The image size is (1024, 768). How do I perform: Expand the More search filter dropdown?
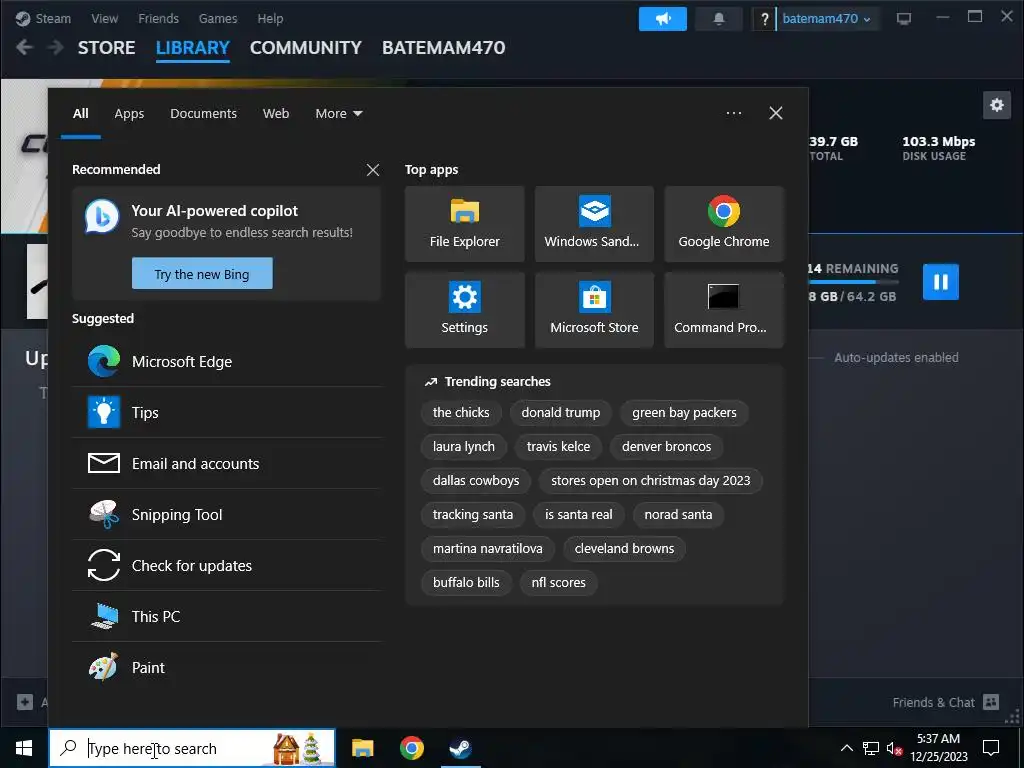pos(338,114)
